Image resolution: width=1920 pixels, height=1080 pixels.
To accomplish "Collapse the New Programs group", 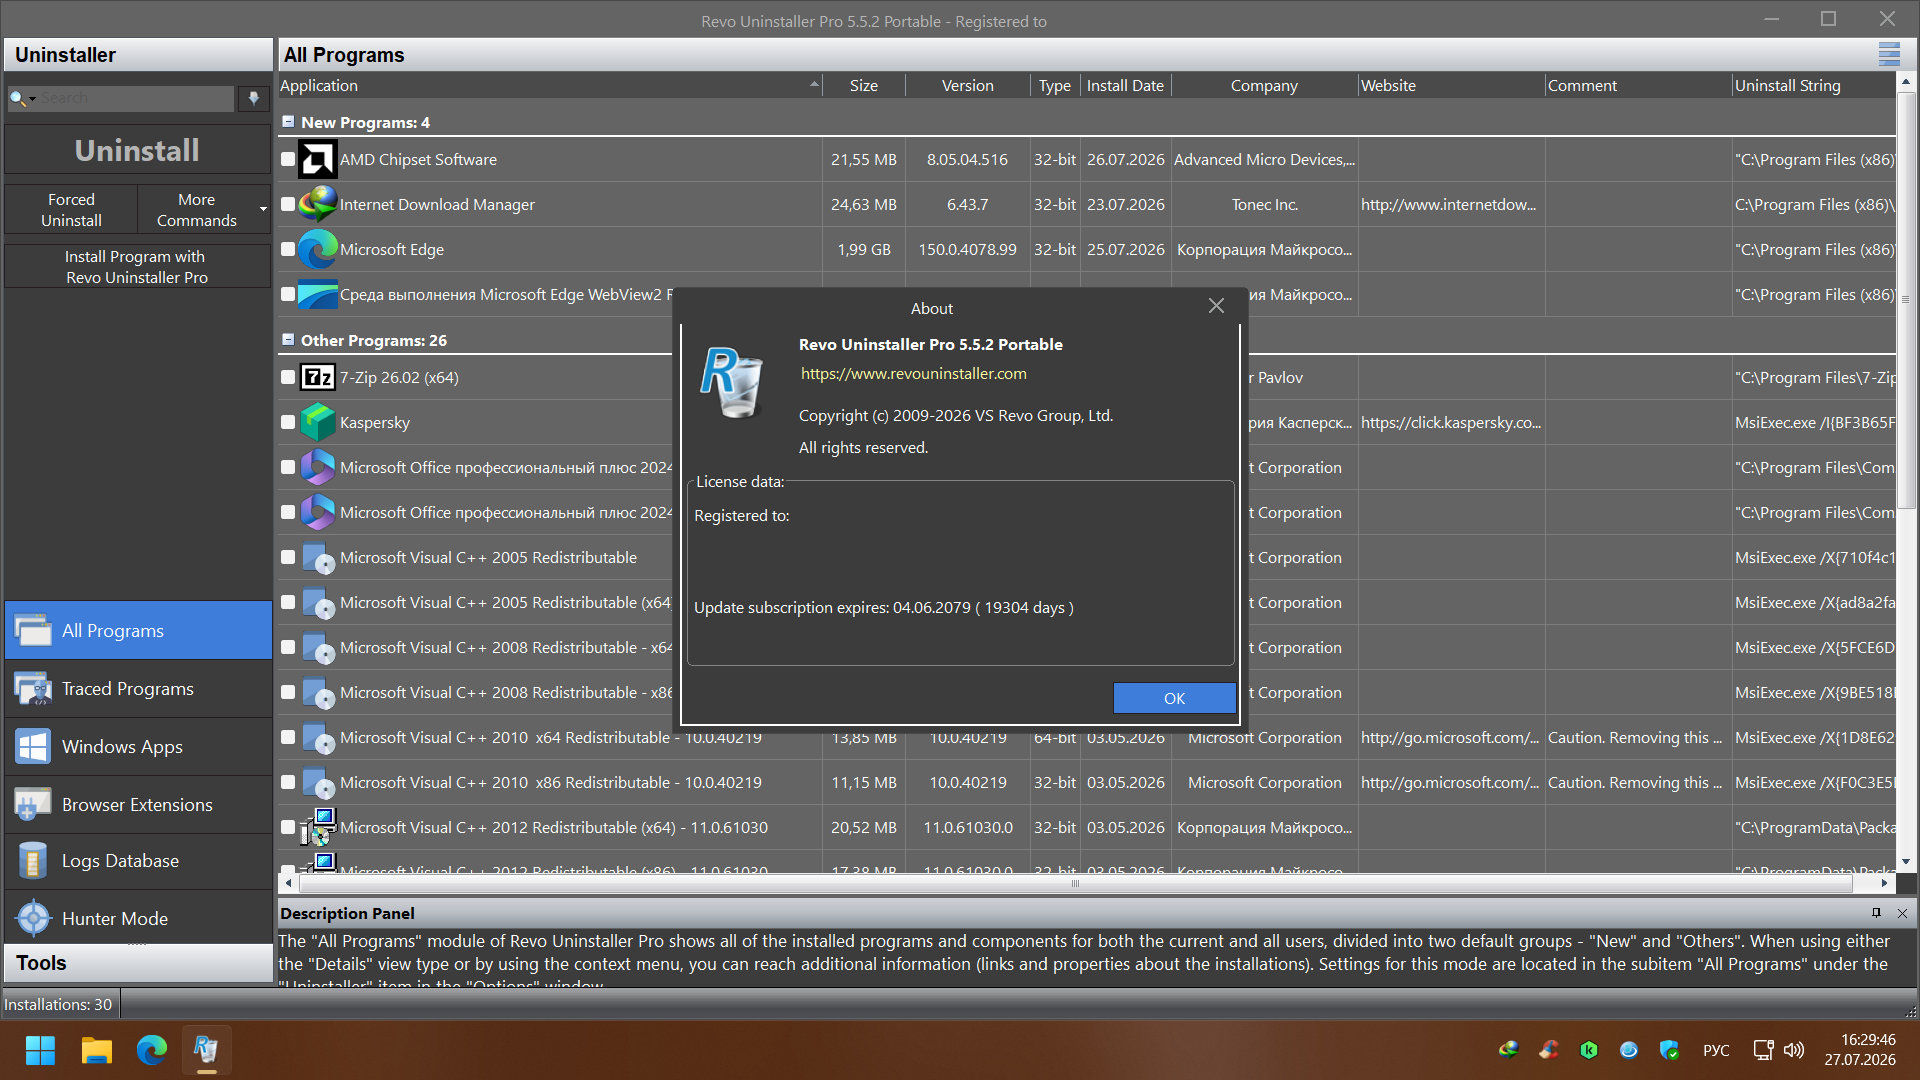I will point(288,122).
